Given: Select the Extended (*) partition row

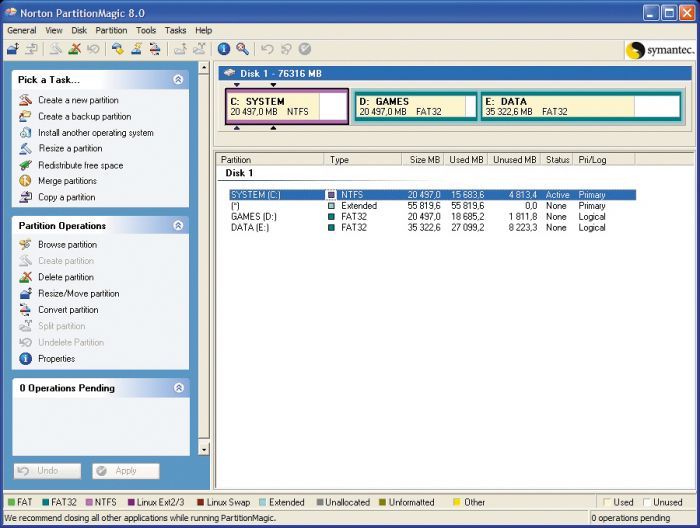Looking at the screenshot, I should [432, 206].
